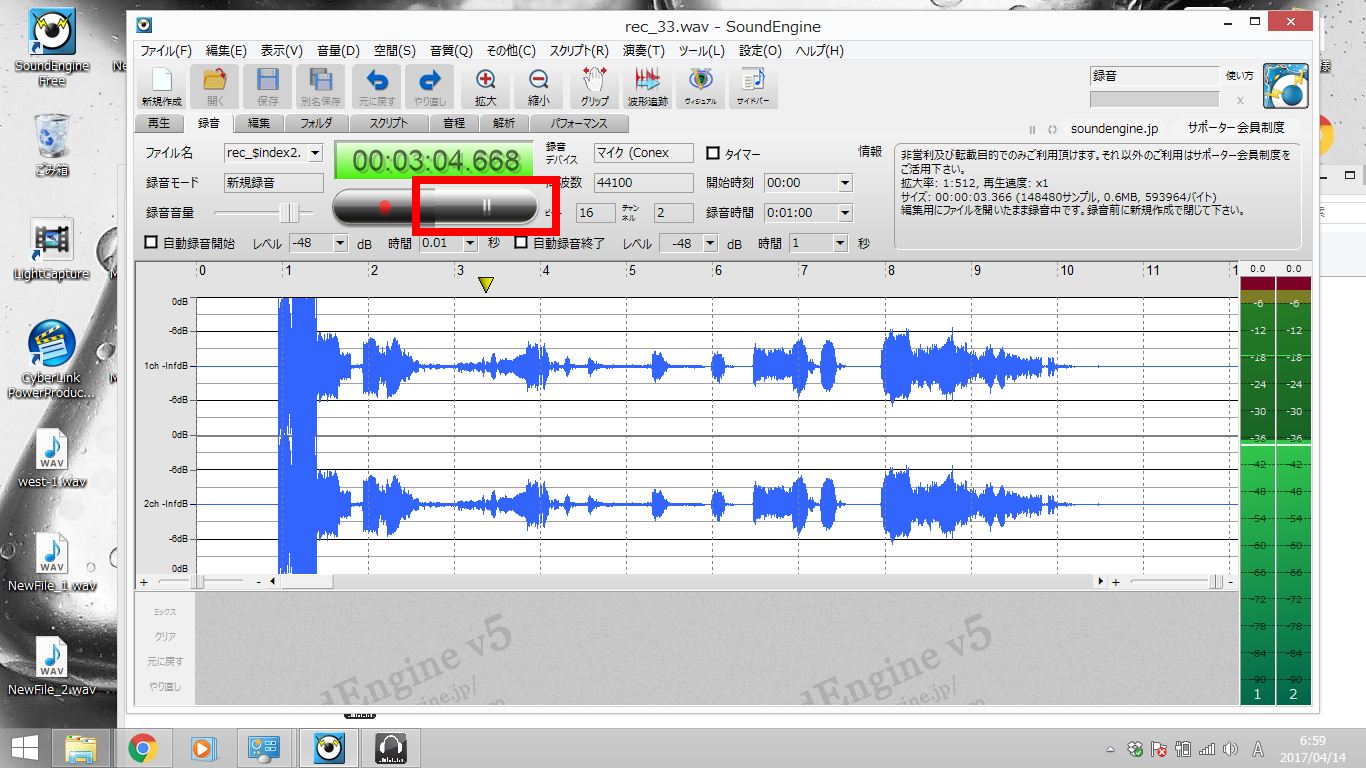Image resolution: width=1366 pixels, height=768 pixels.
Task: Open the soundengine.jp link
Action: 1114,128
